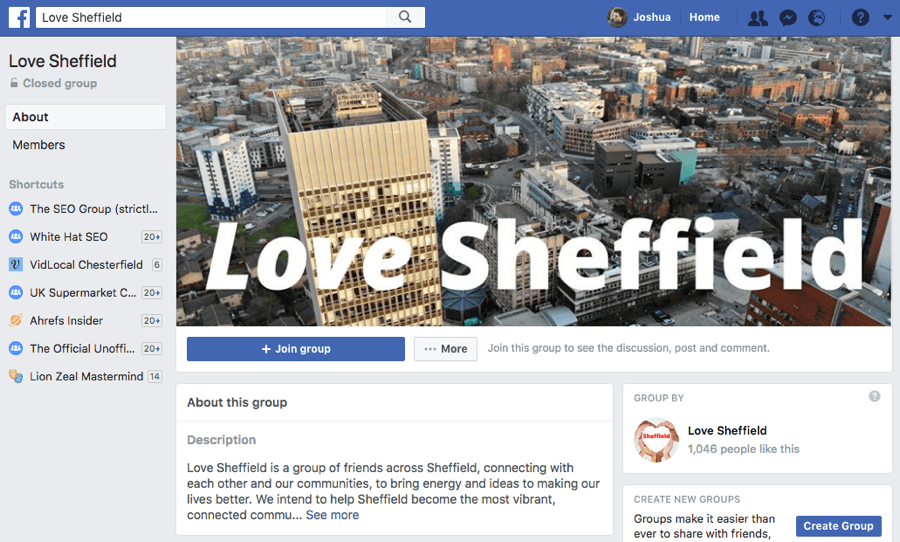Open the friend requests icon
Screen dimensions: 900x542
tap(758, 18)
